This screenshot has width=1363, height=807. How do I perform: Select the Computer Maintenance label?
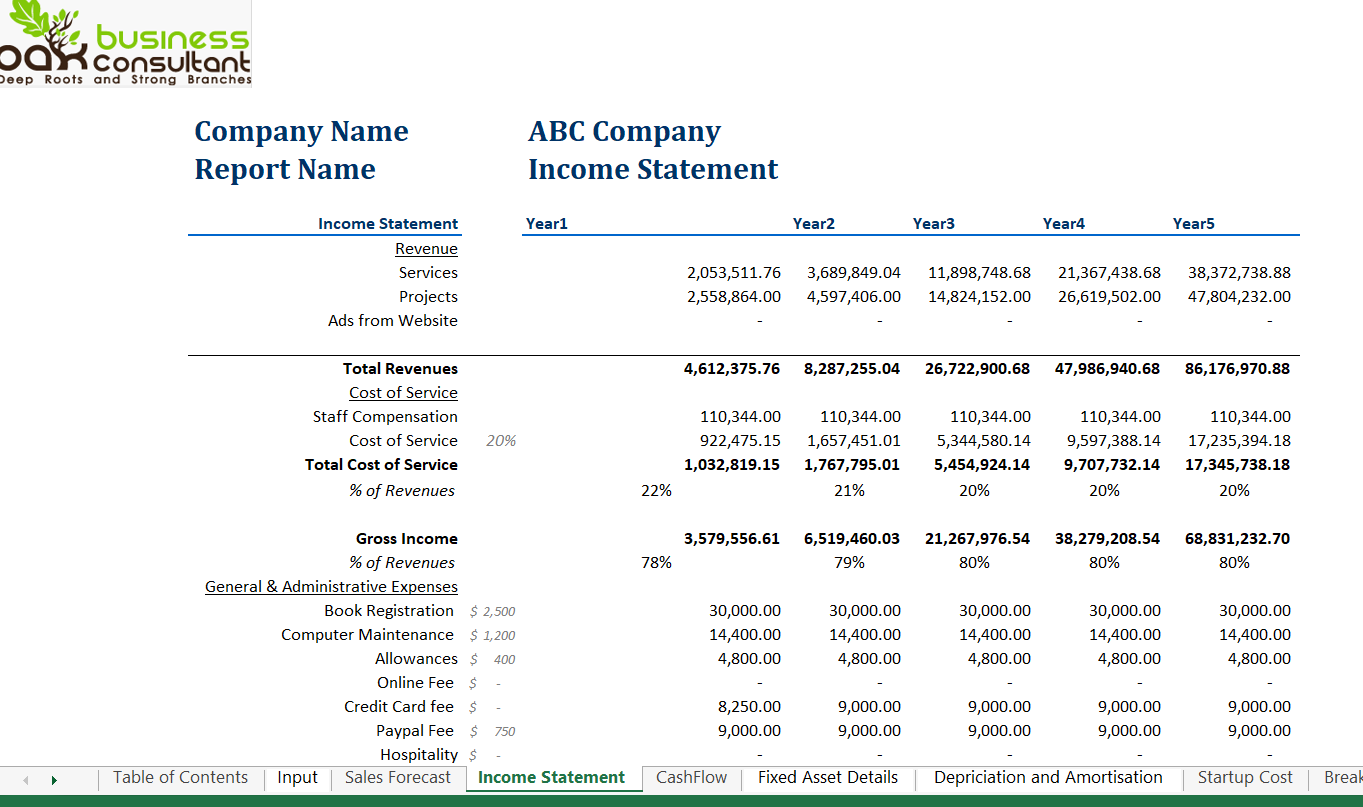[367, 635]
